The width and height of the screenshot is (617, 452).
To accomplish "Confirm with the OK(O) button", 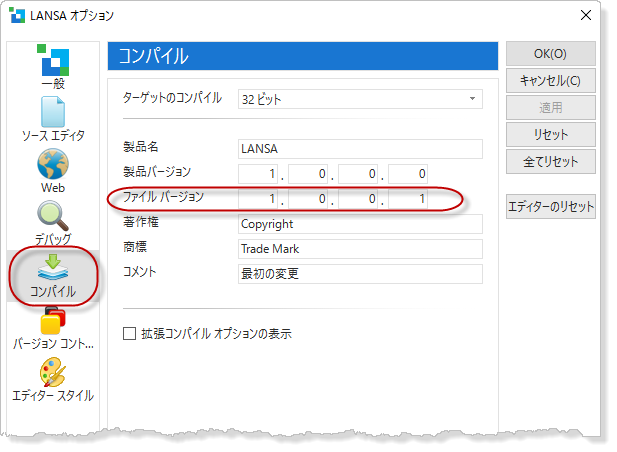I will 550,54.
